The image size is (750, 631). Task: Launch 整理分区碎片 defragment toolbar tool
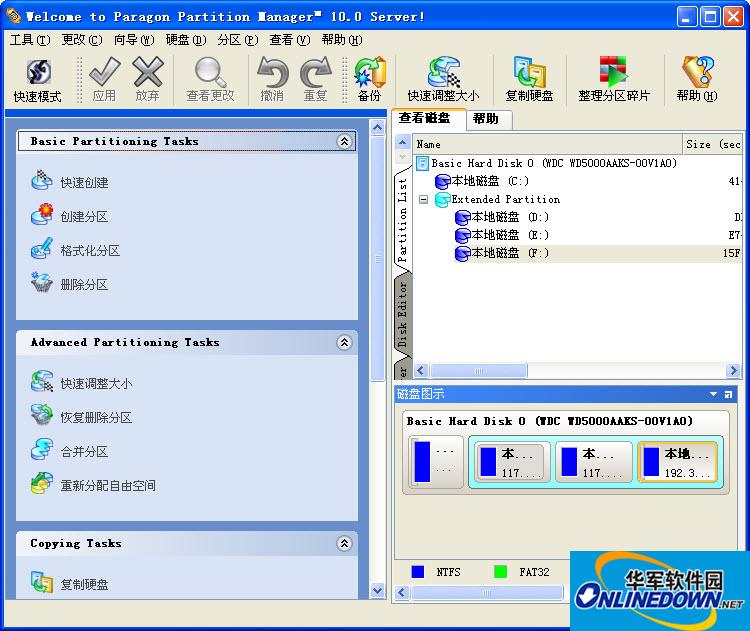tap(614, 80)
